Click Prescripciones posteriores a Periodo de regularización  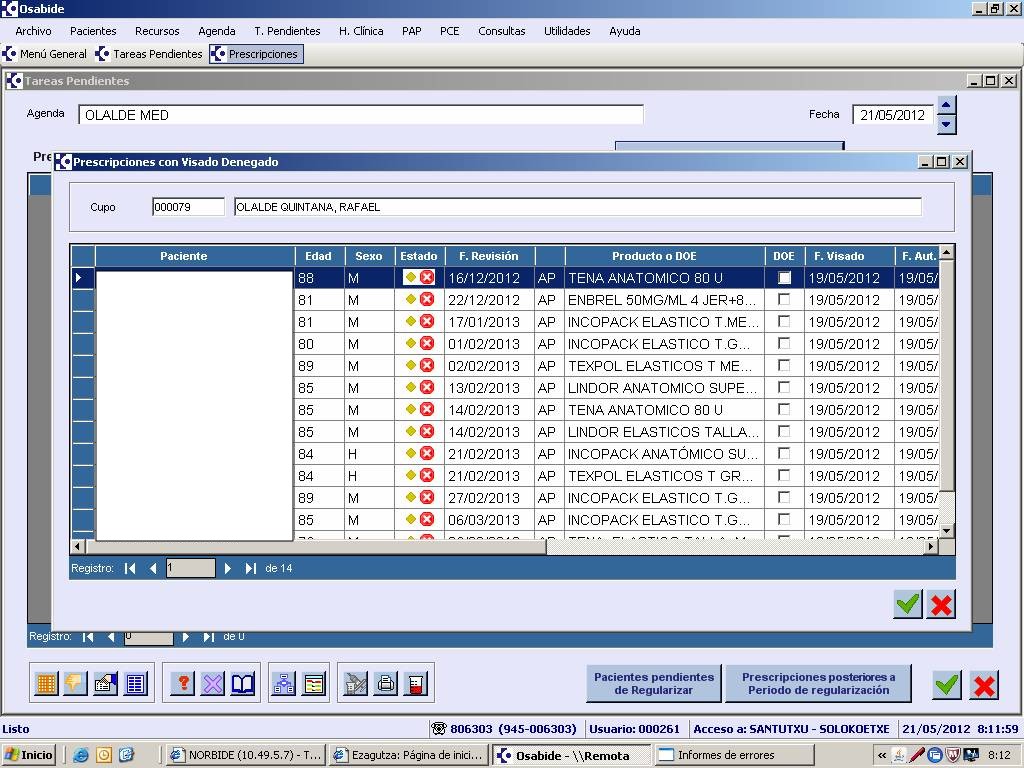[818, 684]
